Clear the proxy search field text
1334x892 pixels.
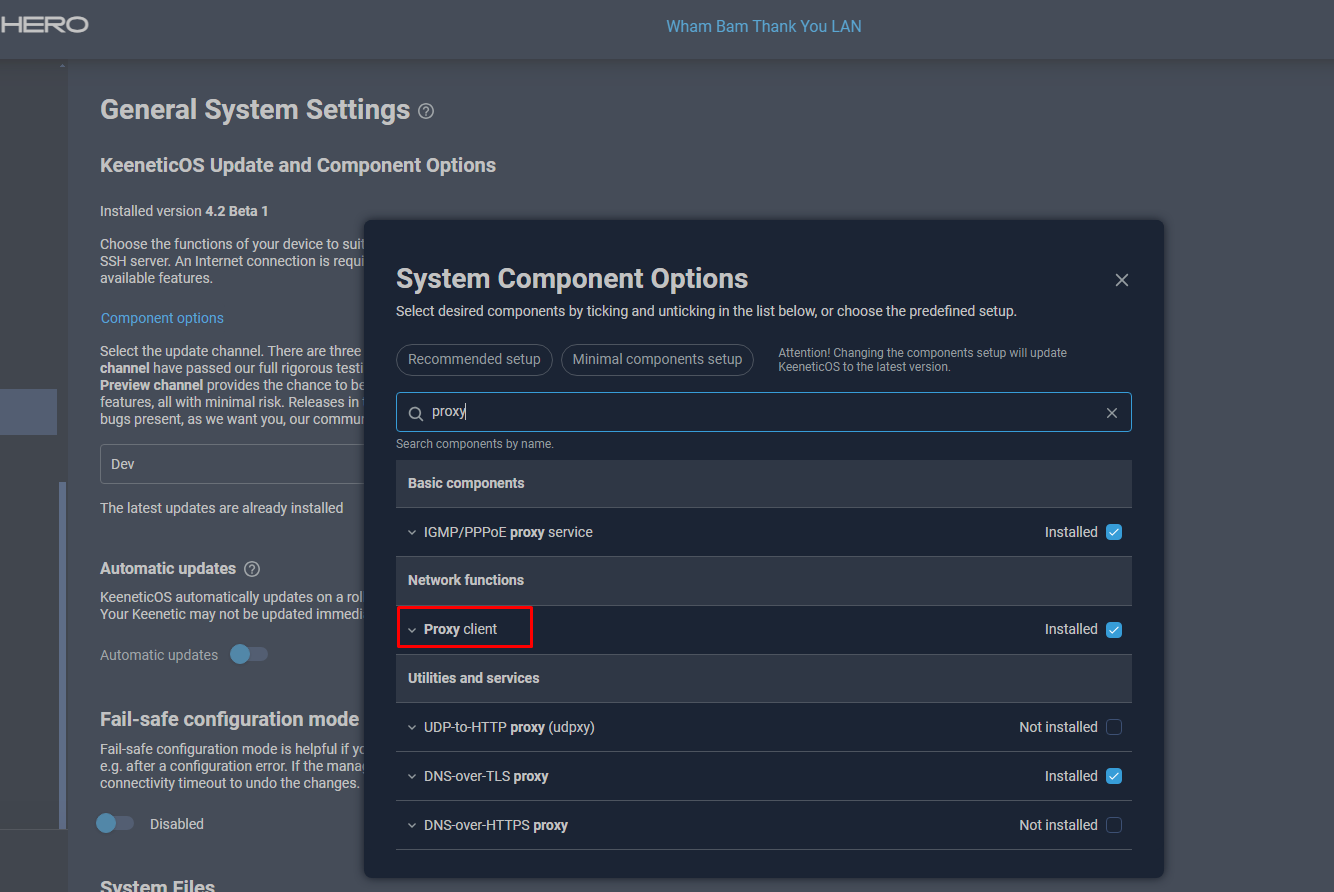pyautogui.click(x=1111, y=413)
